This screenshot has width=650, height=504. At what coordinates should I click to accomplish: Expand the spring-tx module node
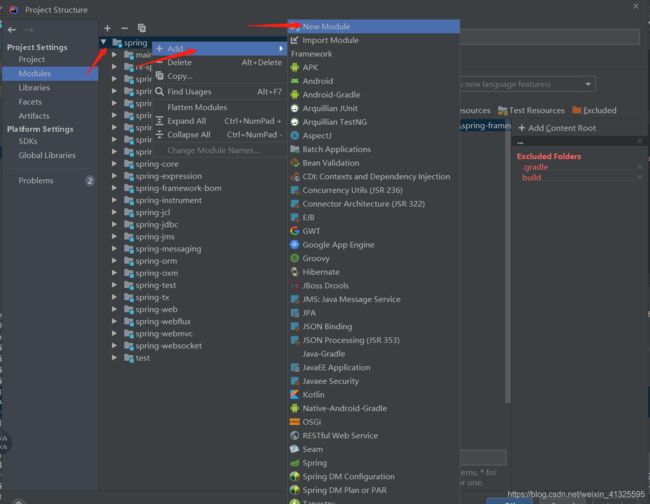pos(114,297)
